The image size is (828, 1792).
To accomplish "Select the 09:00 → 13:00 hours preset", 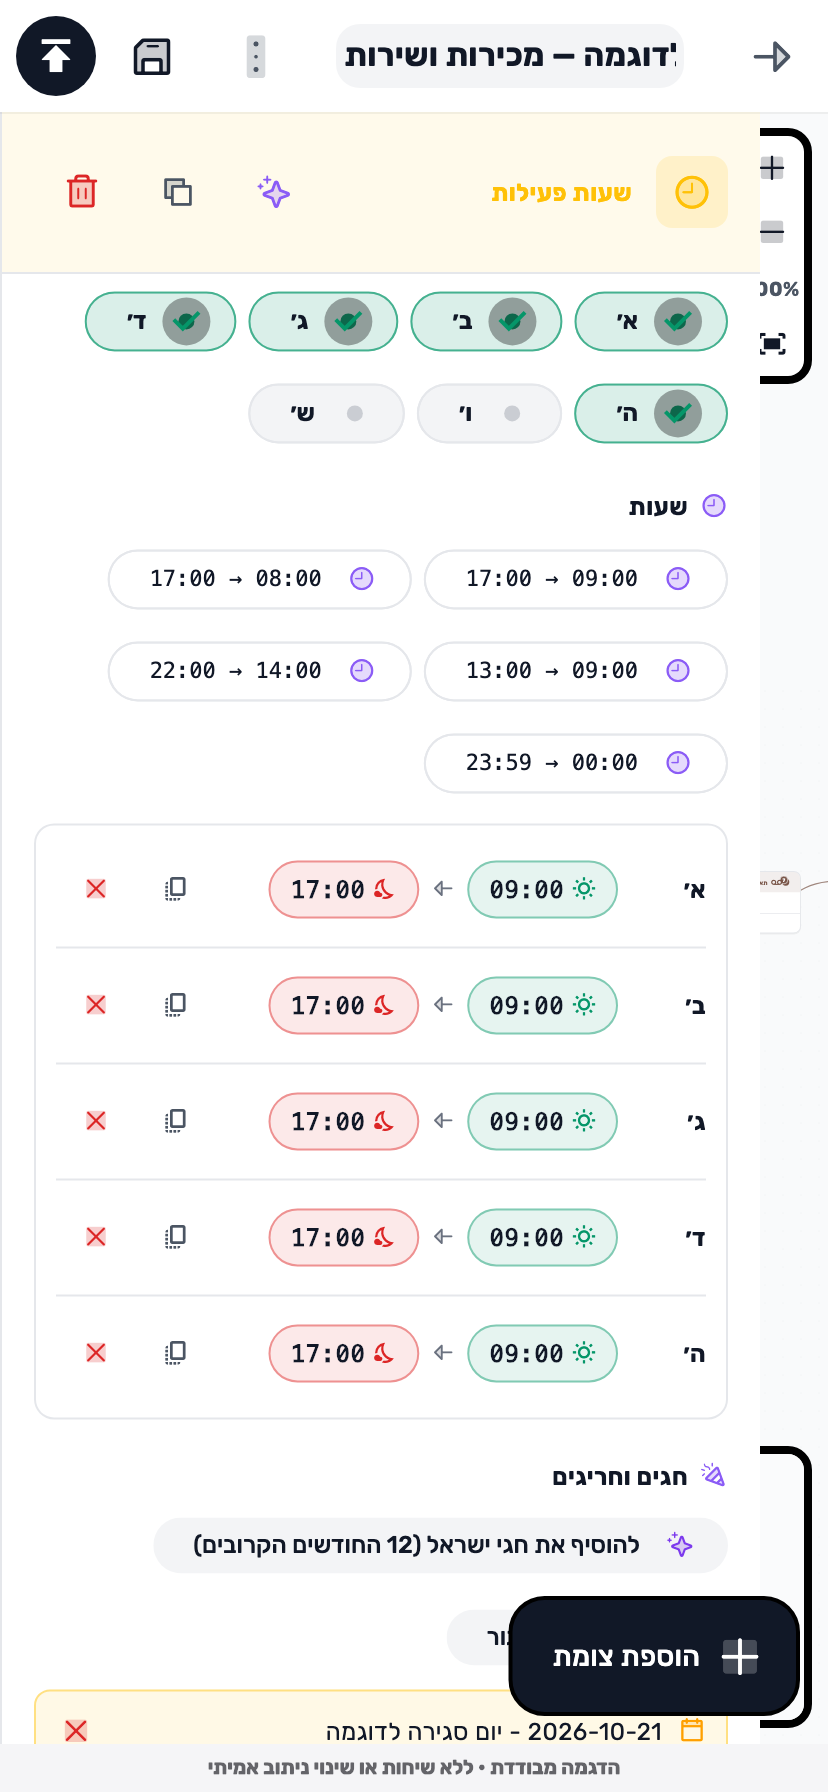I will tap(576, 671).
